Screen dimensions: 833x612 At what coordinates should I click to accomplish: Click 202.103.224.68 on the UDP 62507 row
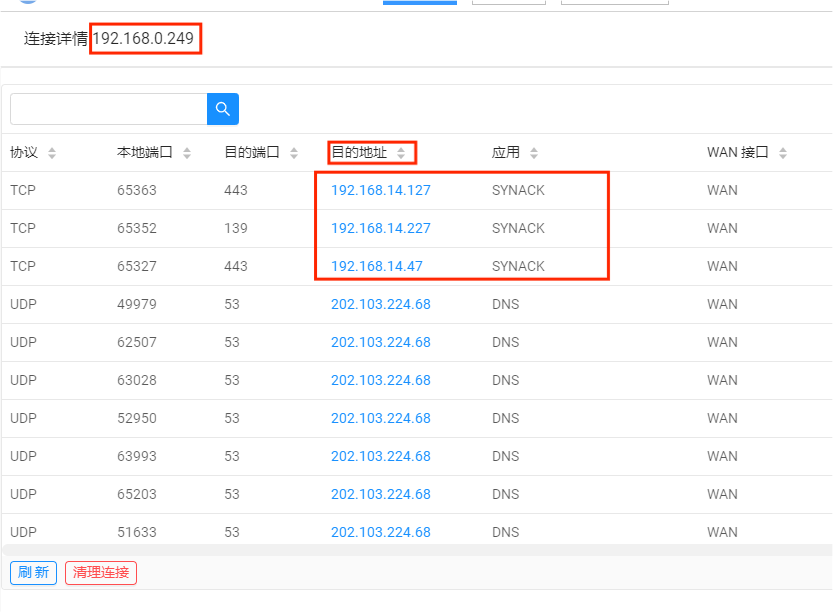[380, 342]
